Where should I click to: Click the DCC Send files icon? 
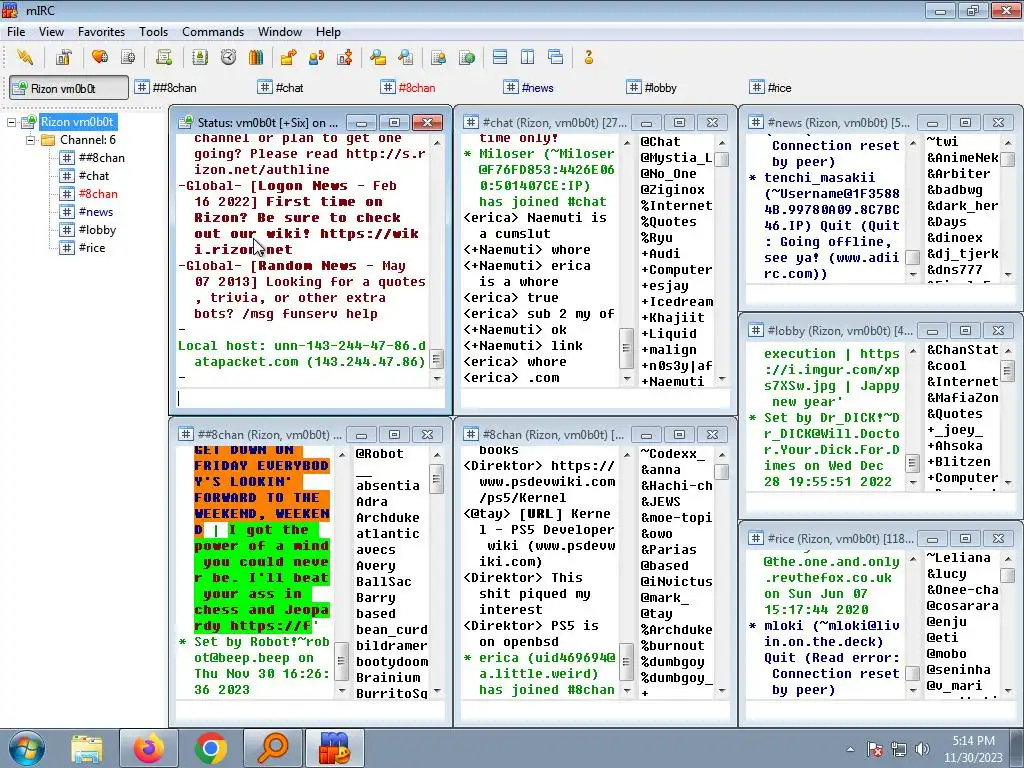point(288,57)
